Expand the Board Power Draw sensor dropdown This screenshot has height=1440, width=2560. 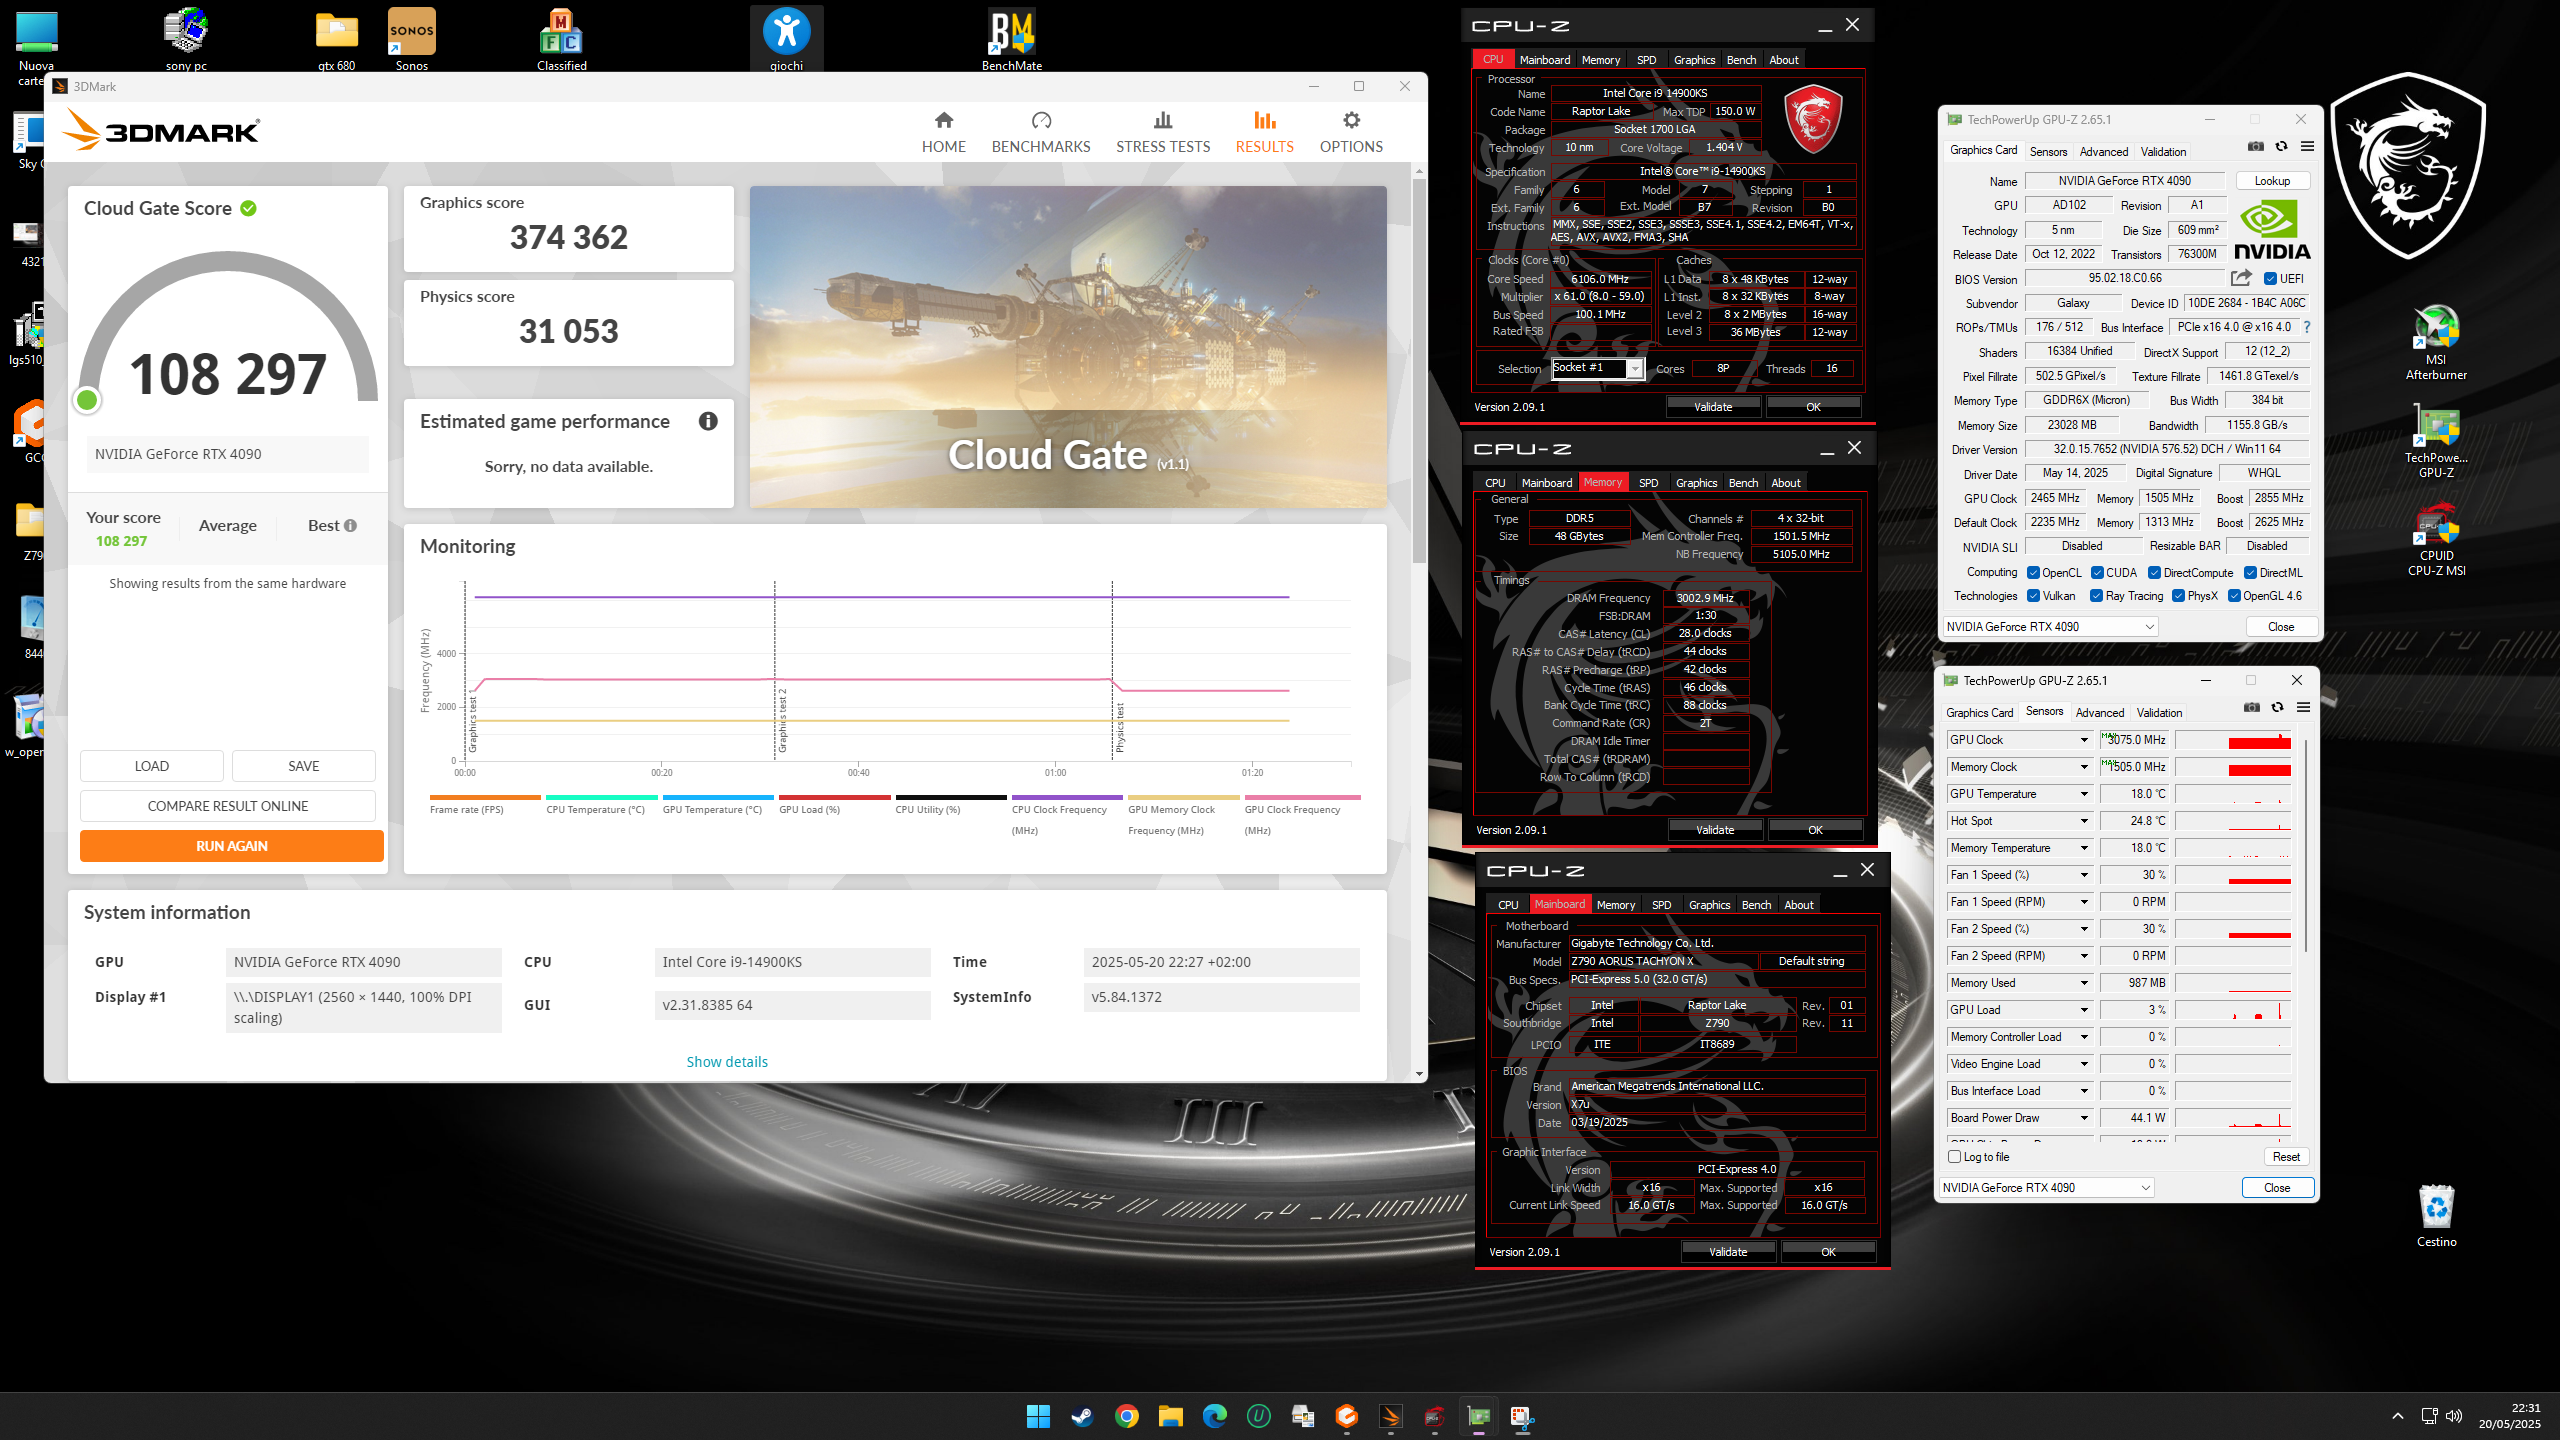tap(2084, 1118)
